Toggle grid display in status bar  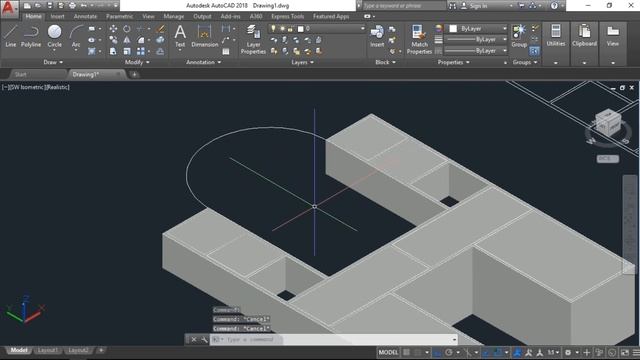point(407,352)
